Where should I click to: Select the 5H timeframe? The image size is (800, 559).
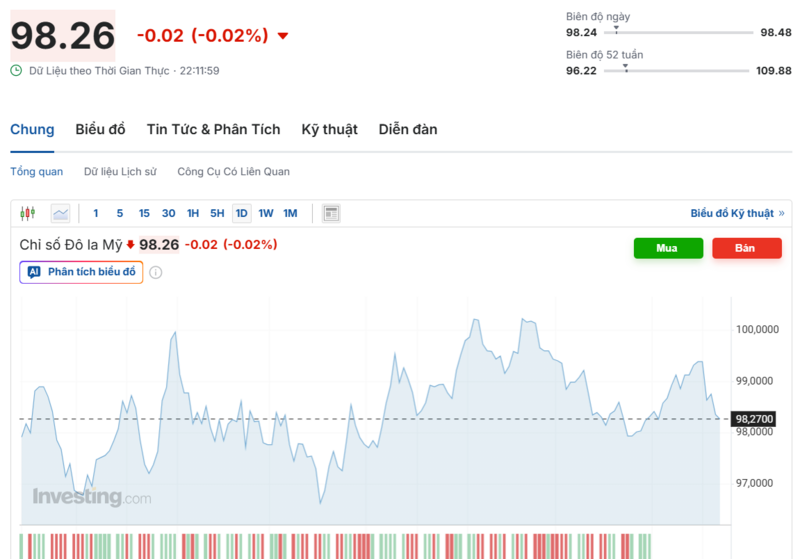tap(217, 213)
